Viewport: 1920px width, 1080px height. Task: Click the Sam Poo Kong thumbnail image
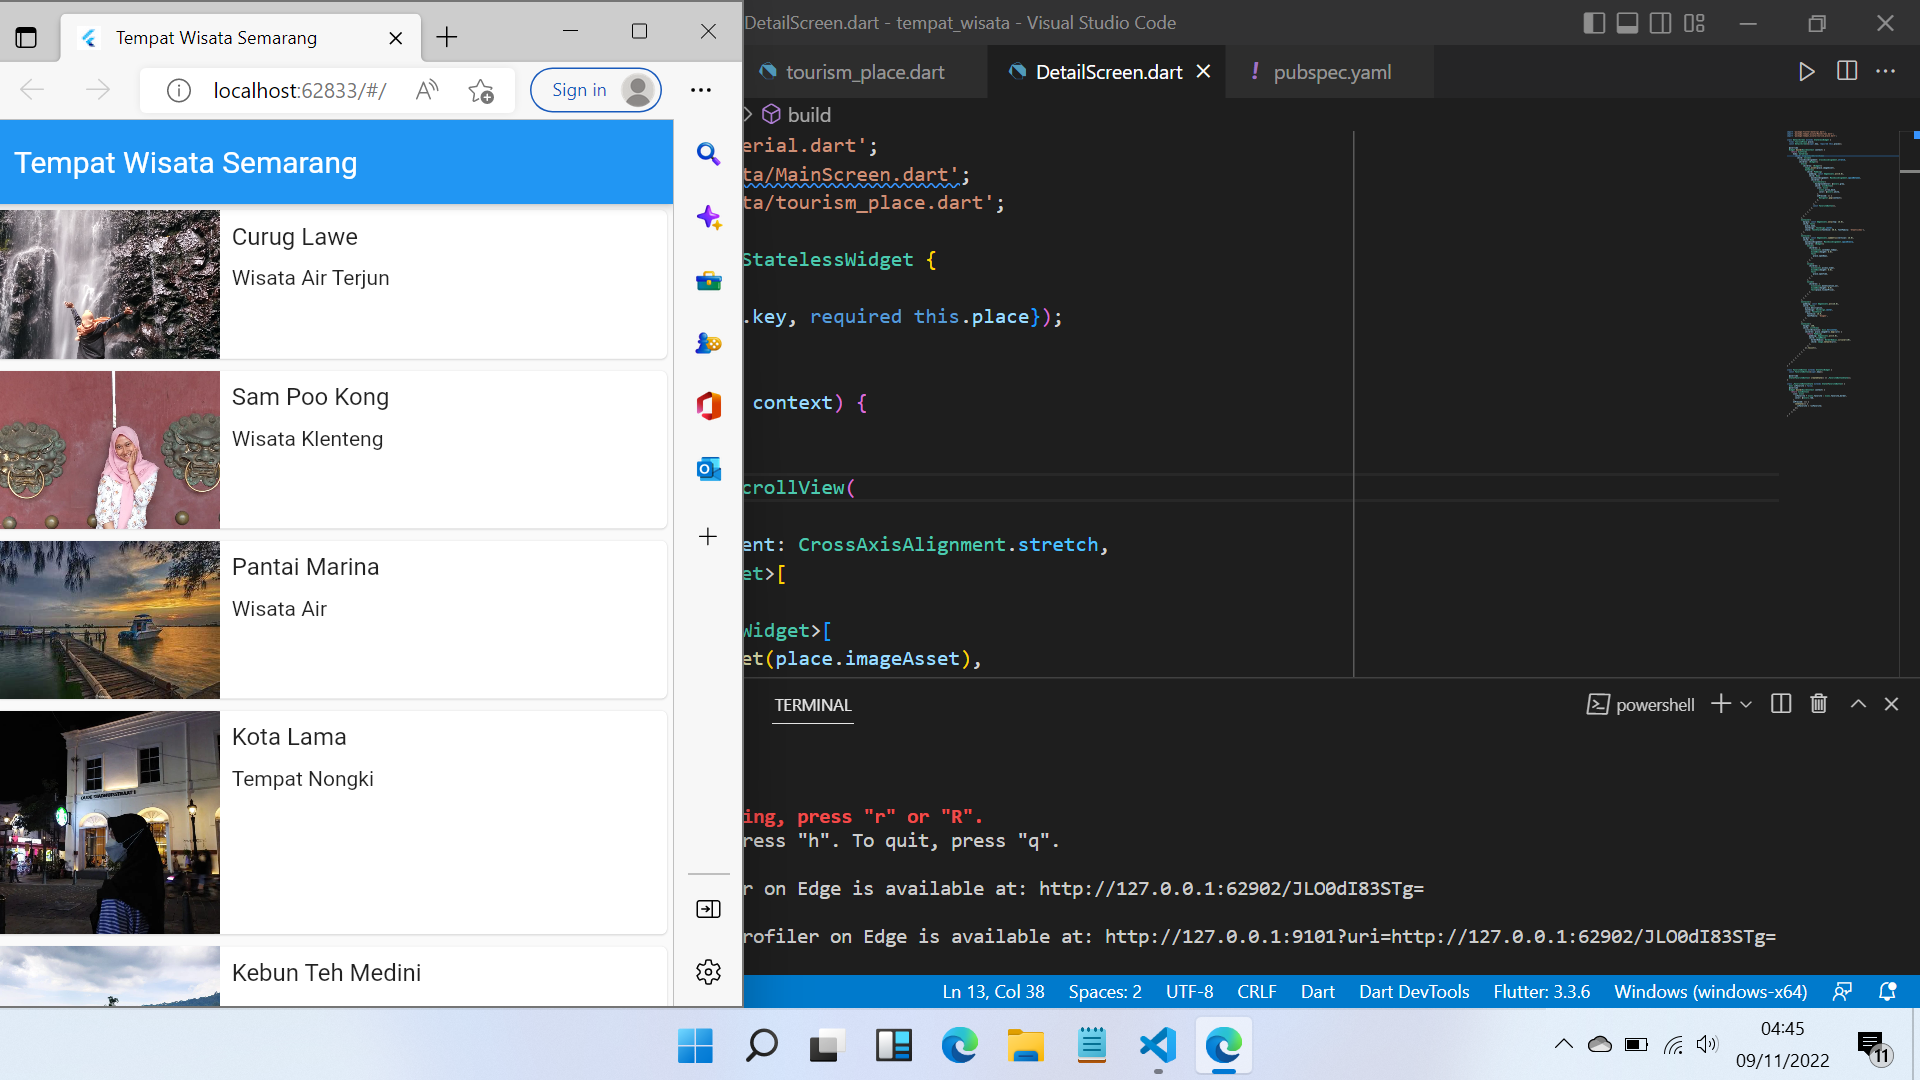pyautogui.click(x=110, y=450)
